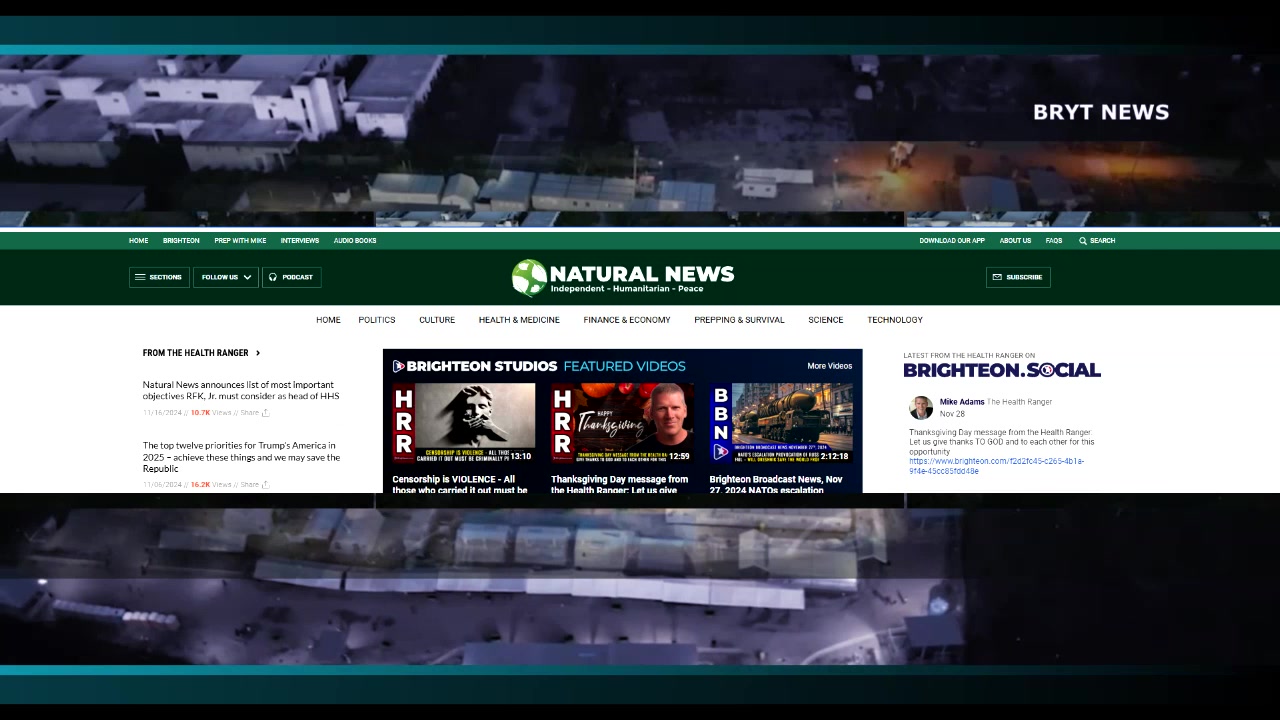Play the Thanksgiving Day message video thumbnail
This screenshot has width=1280, height=720.
tap(621, 423)
